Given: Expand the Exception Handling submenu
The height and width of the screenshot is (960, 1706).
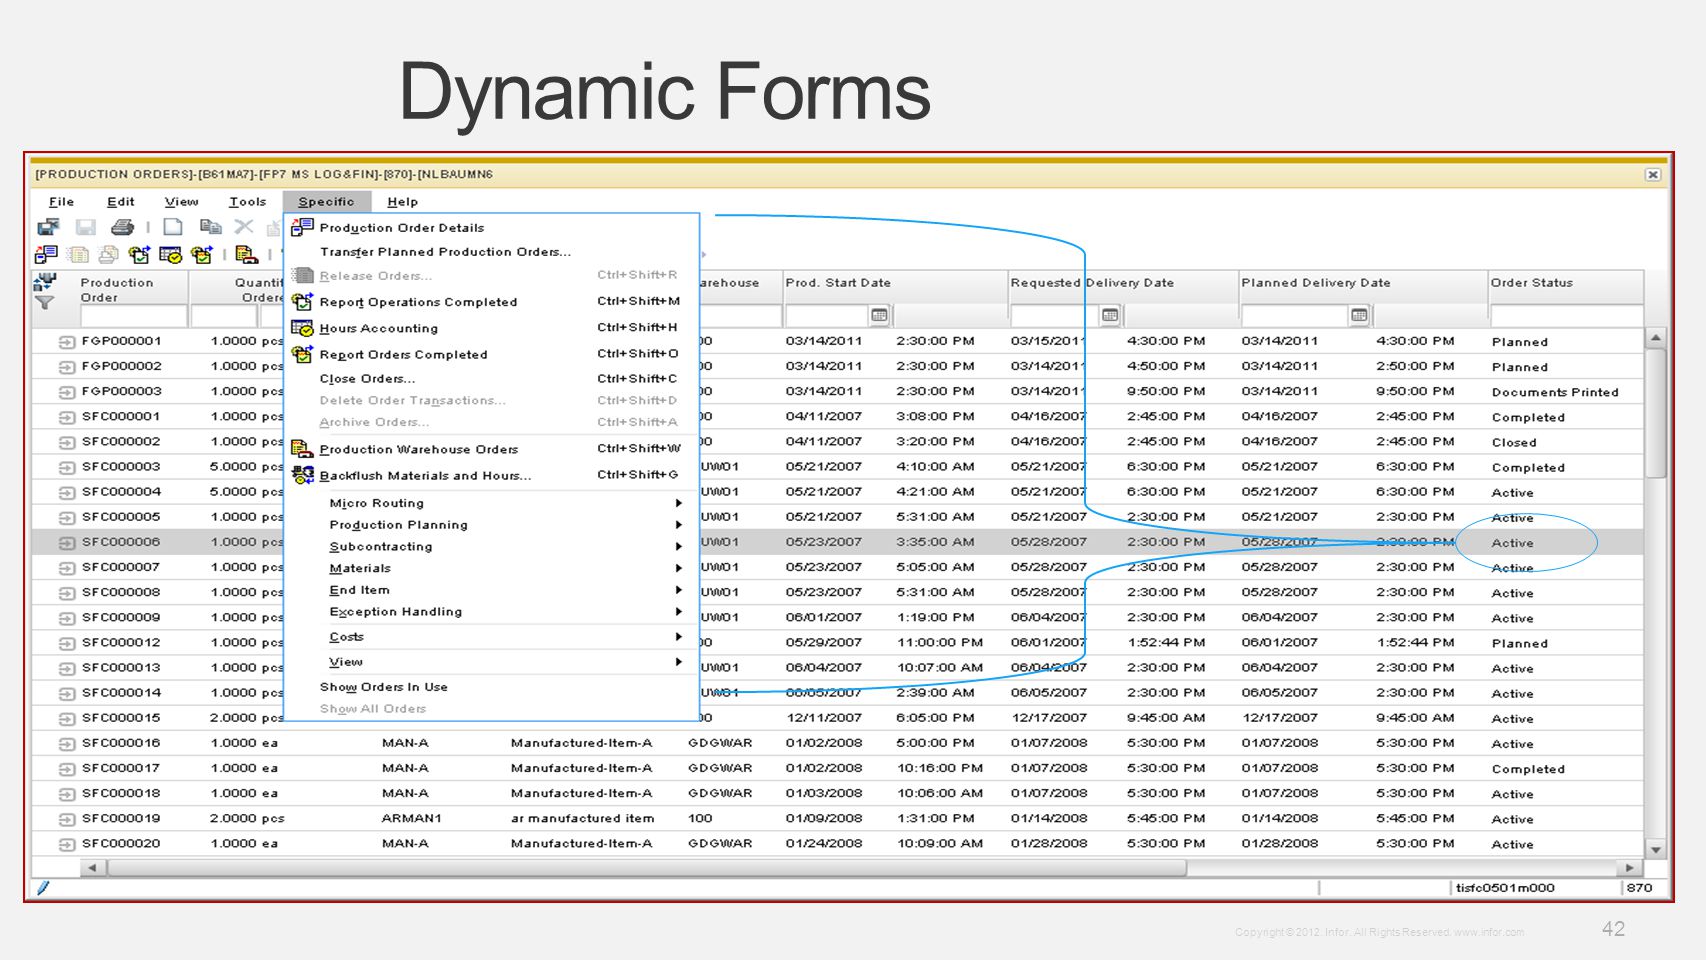Looking at the screenshot, I should pyautogui.click(x=679, y=612).
